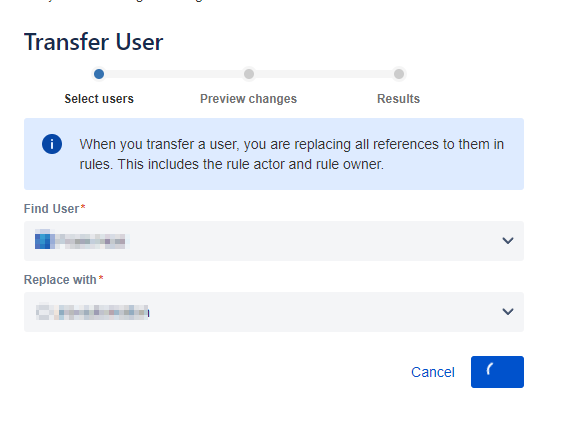The image size is (574, 428).
Task: Click the Find User field label
Action: click(55, 209)
